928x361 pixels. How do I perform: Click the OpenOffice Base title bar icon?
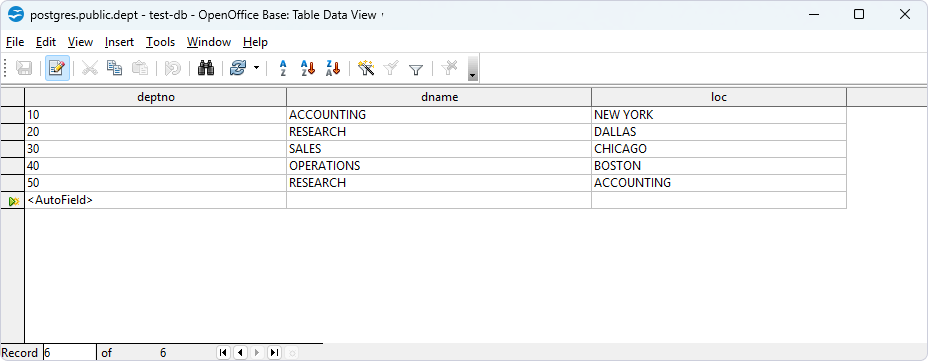pos(17,15)
